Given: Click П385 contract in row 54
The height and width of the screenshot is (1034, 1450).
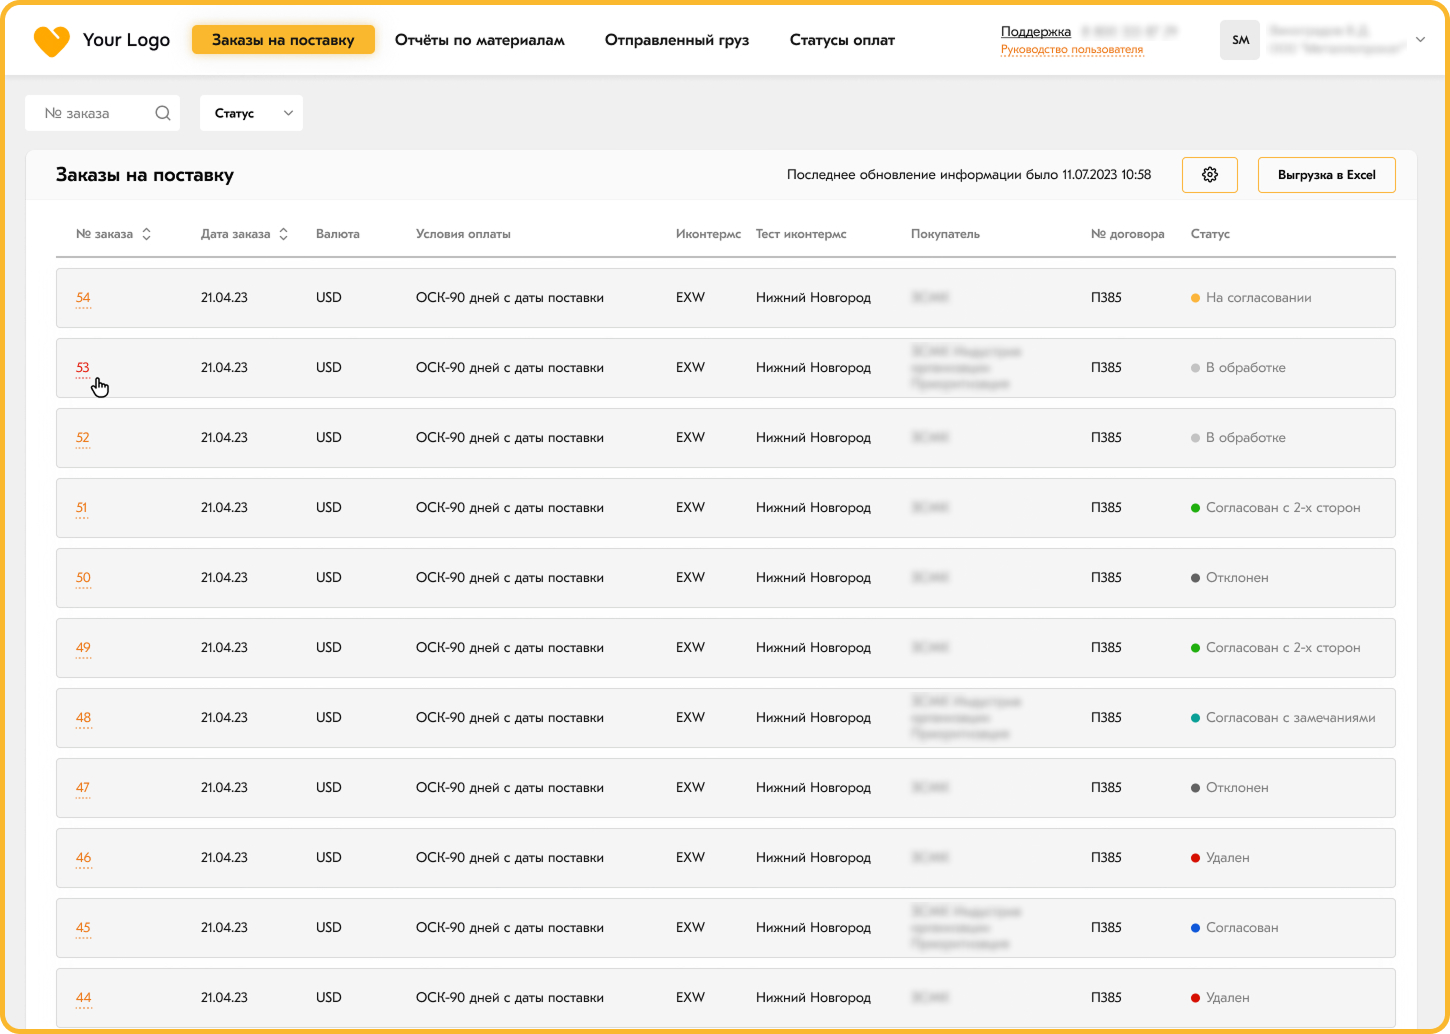Looking at the screenshot, I should (1106, 298).
